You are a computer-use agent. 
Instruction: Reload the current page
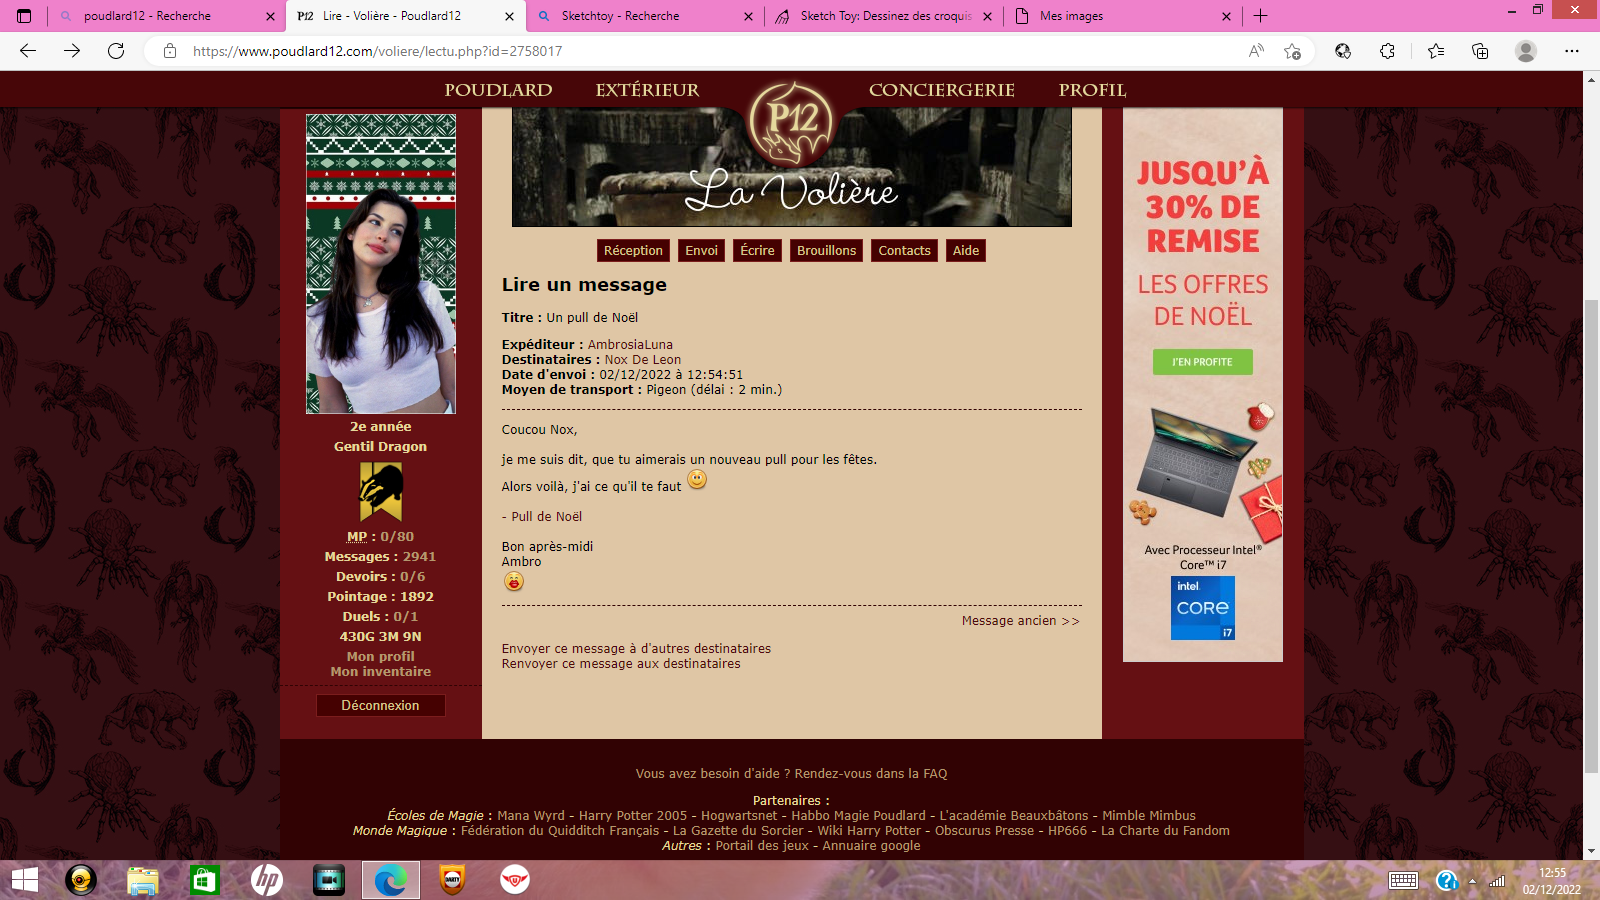116,51
